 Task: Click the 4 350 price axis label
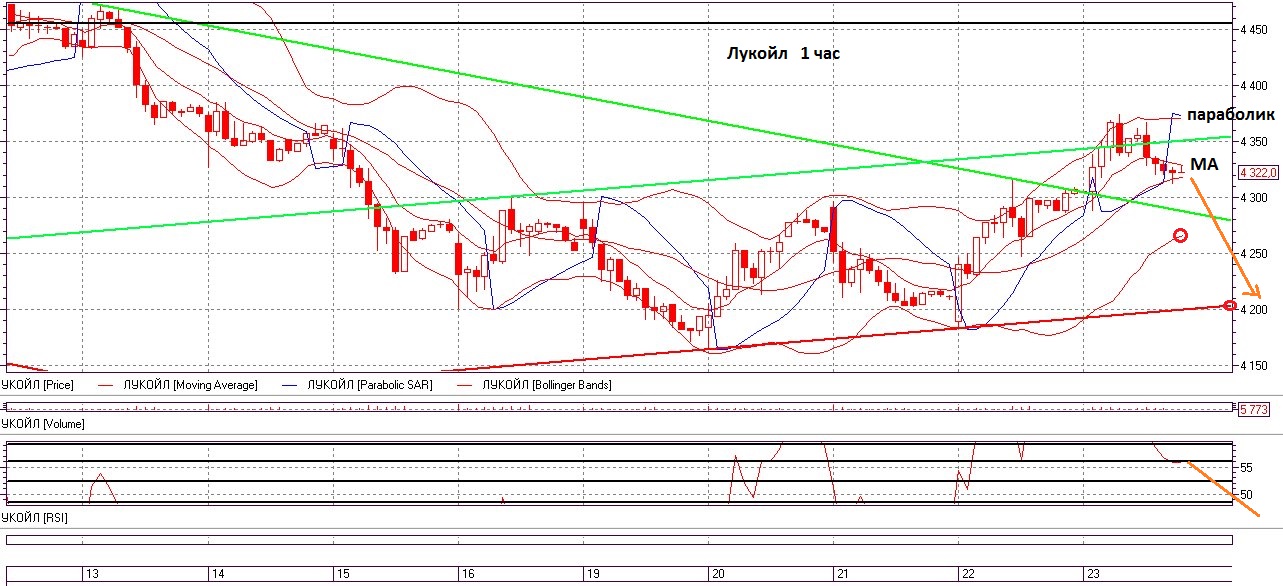(1255, 142)
